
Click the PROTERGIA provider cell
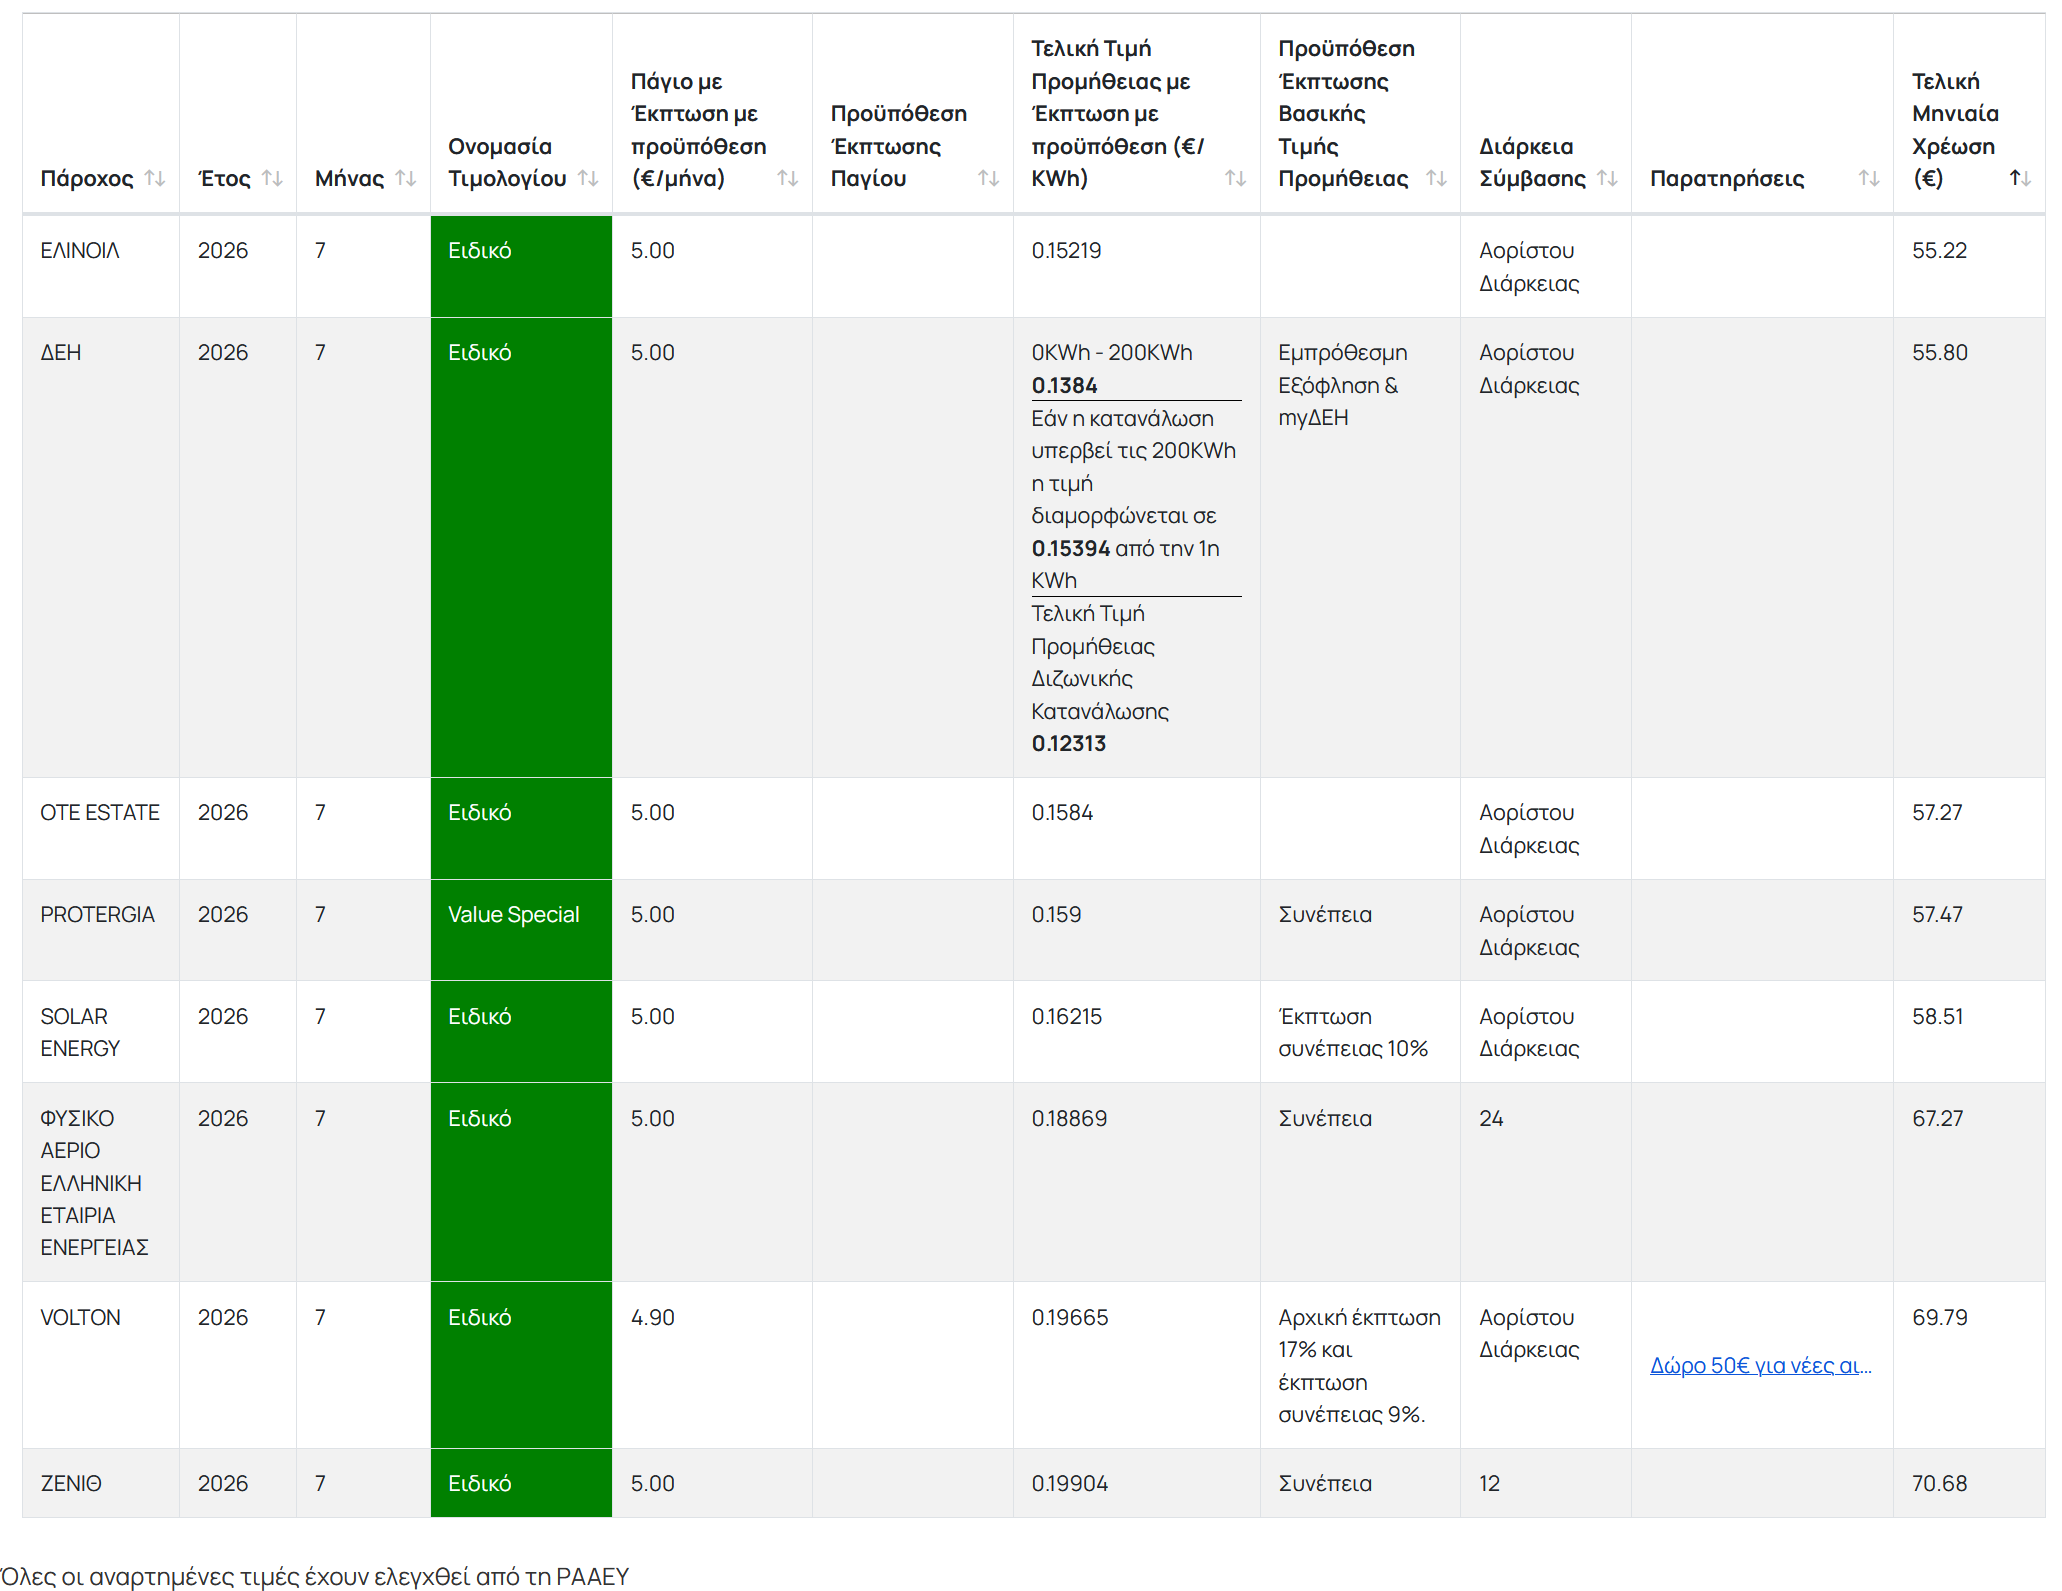101,930
